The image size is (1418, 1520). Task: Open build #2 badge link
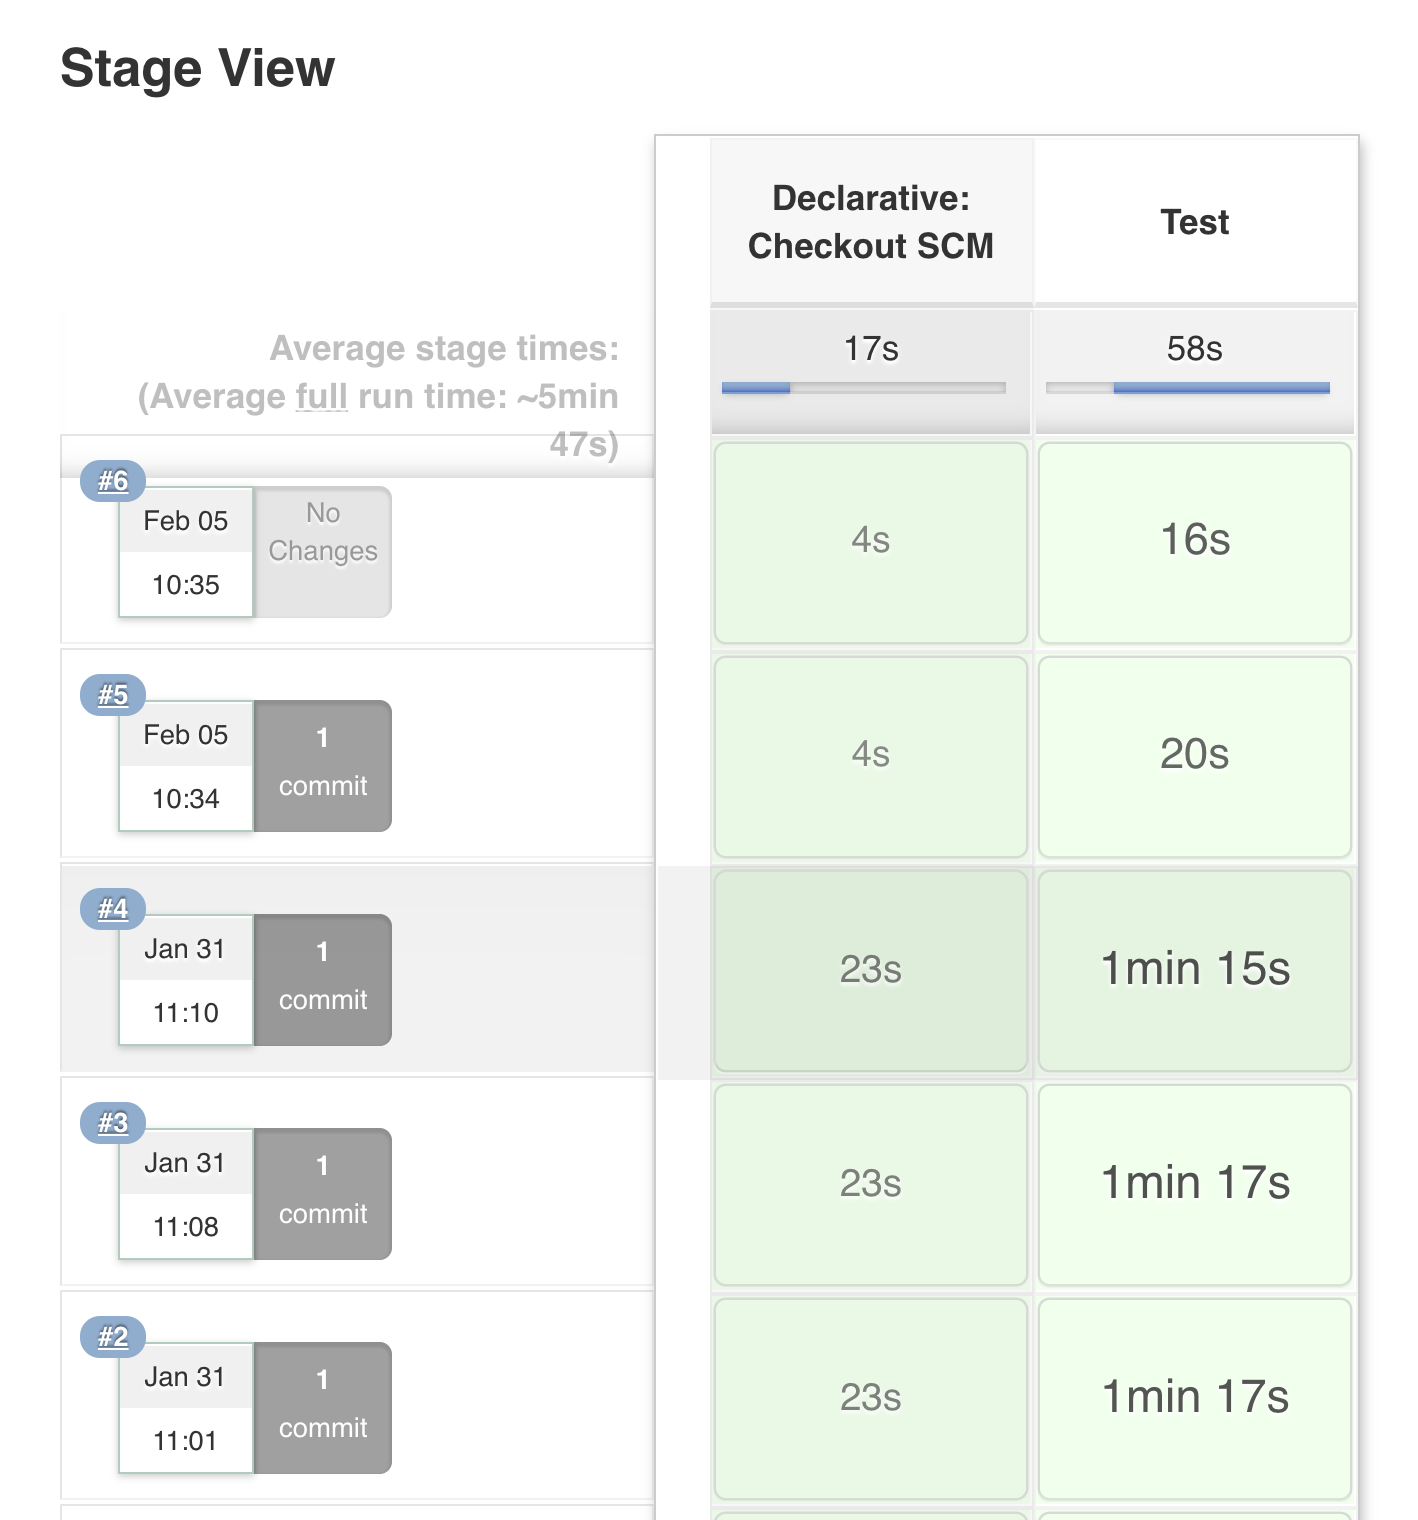tap(113, 1337)
